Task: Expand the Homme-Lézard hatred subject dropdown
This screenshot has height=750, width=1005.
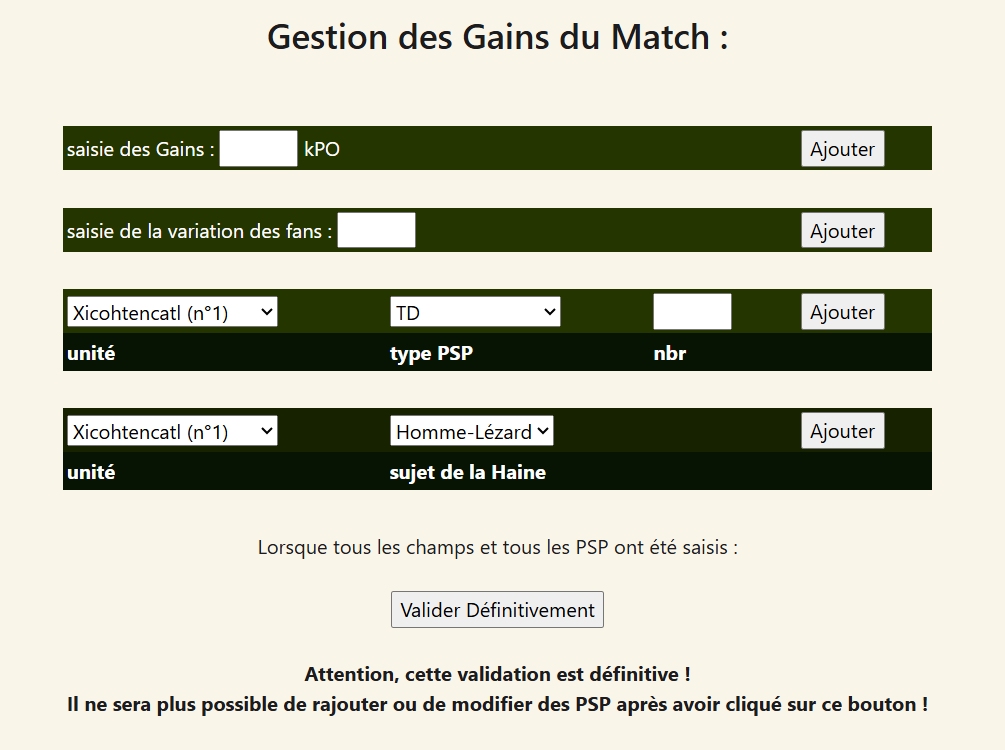Action: pyautogui.click(x=471, y=431)
